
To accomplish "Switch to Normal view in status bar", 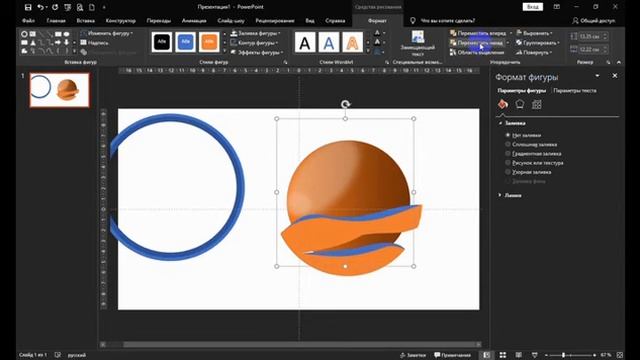I will point(487,355).
